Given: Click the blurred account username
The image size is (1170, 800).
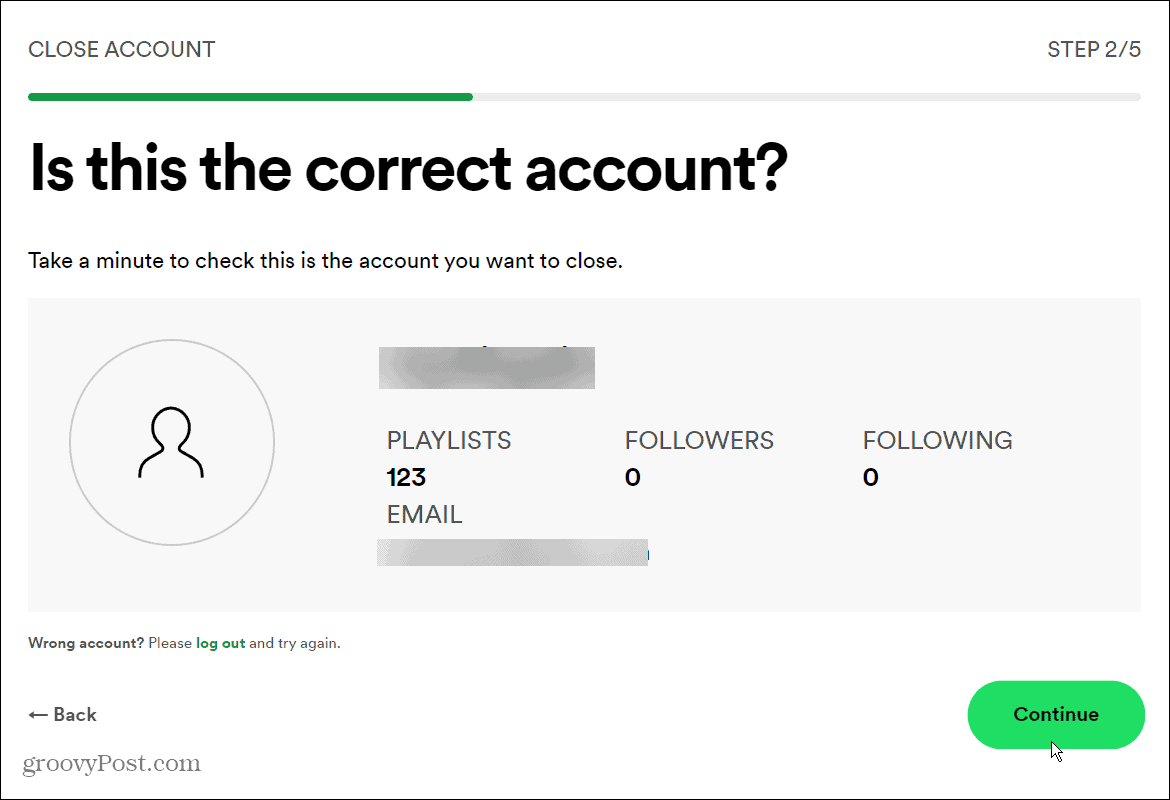Looking at the screenshot, I should point(486,367).
